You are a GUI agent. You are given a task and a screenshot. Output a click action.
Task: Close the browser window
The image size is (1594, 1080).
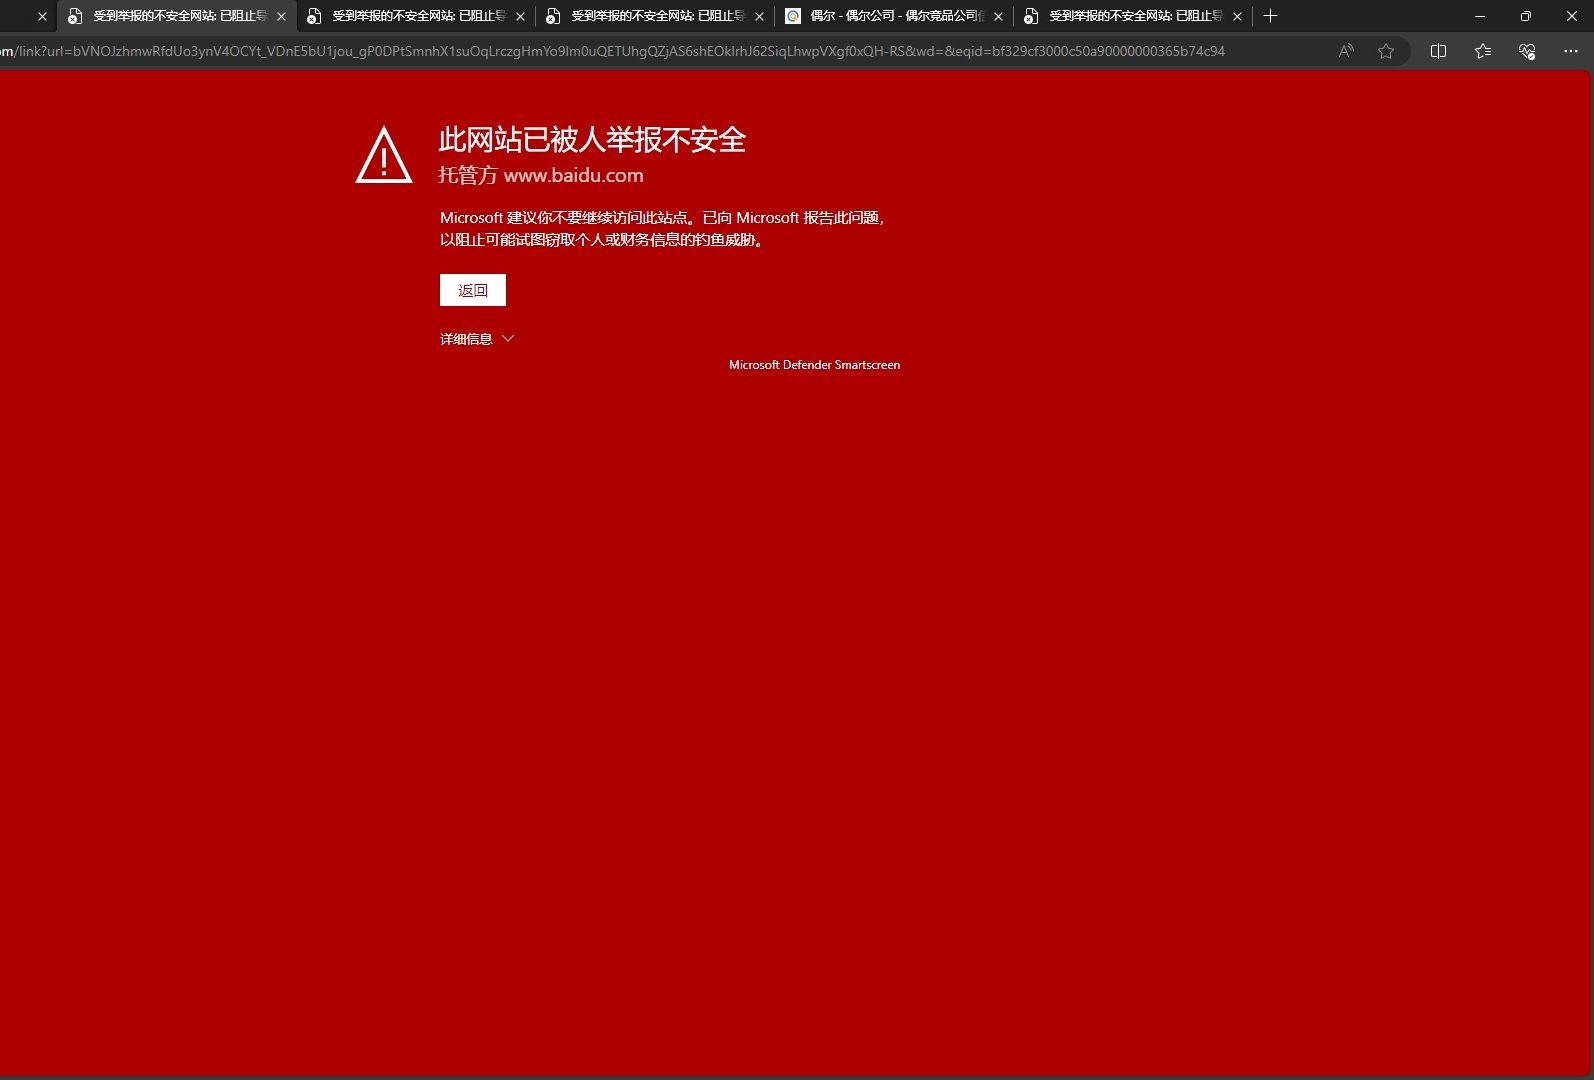click(x=1571, y=16)
